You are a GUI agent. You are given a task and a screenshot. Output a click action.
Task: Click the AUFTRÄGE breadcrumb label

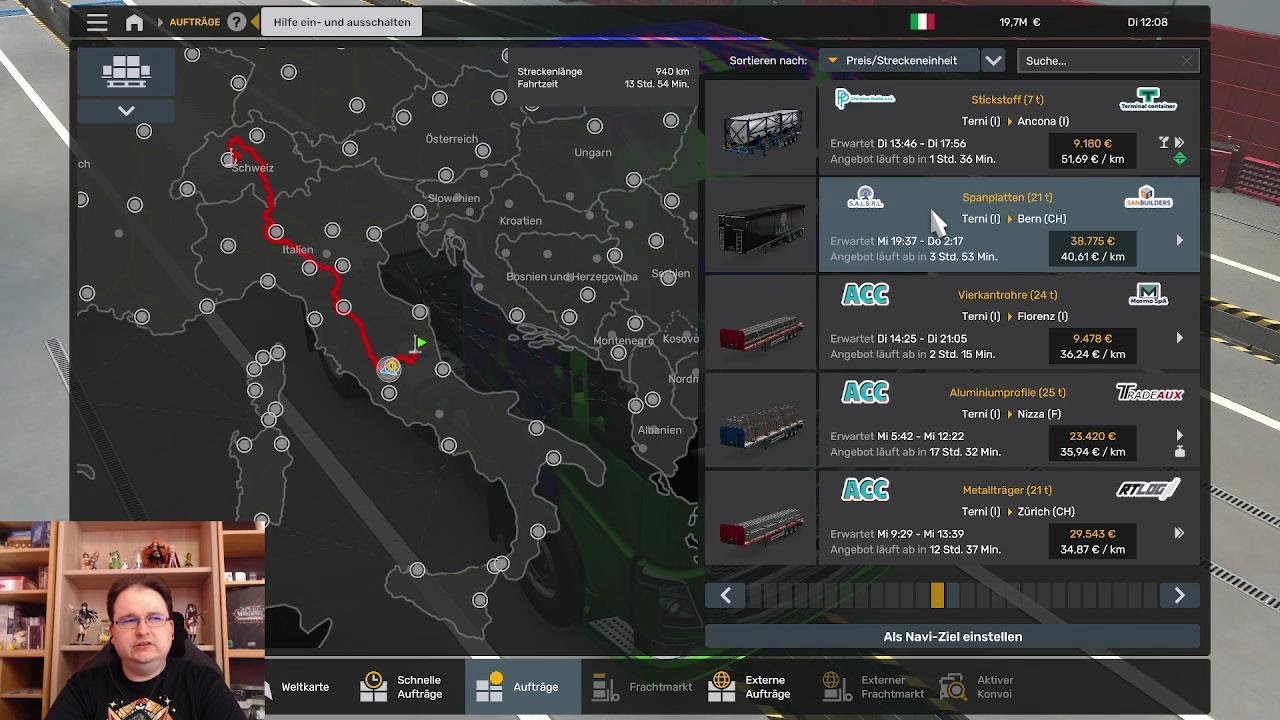195,22
